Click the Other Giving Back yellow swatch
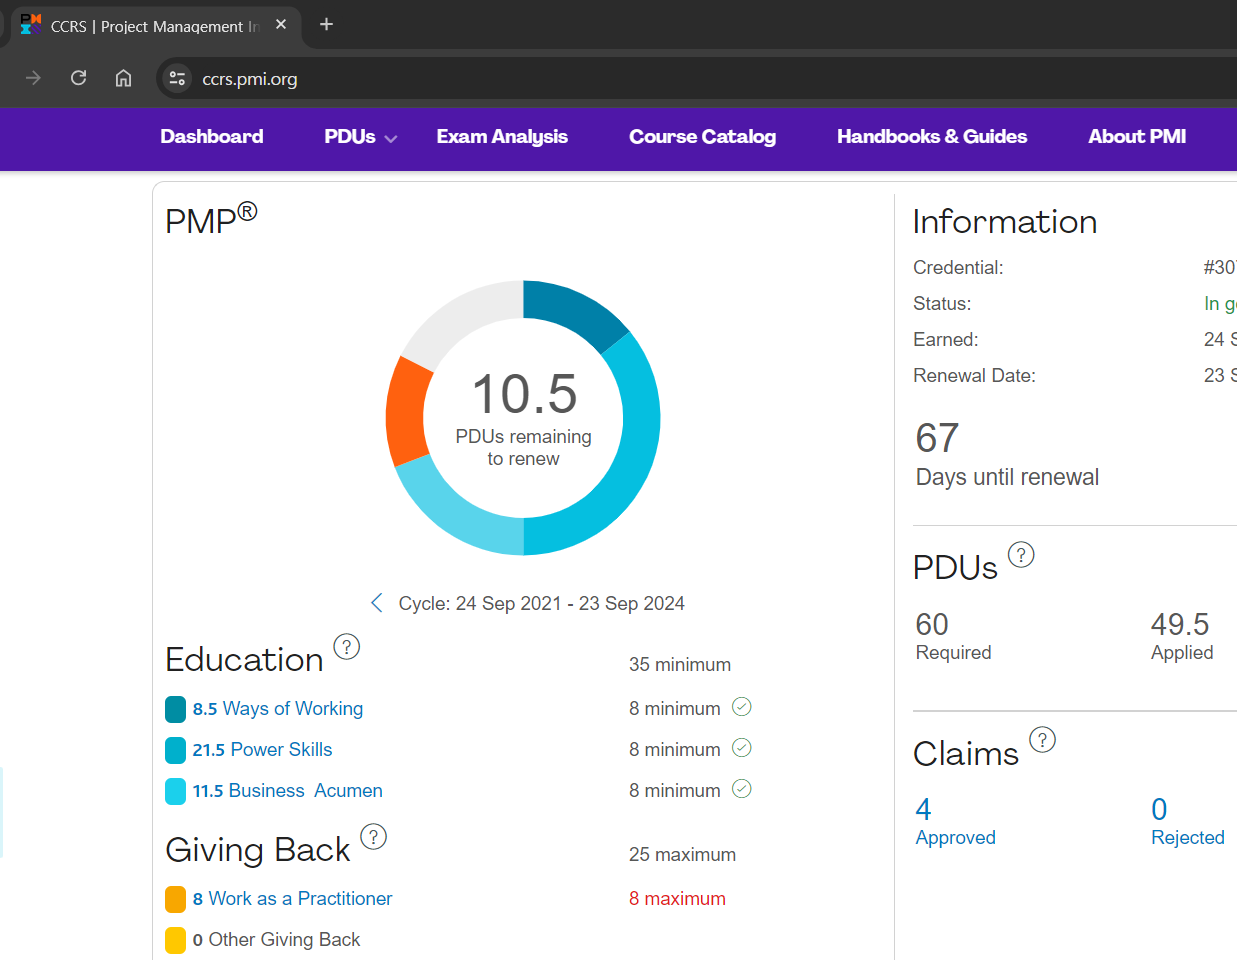The height and width of the screenshot is (960, 1237). [175, 940]
